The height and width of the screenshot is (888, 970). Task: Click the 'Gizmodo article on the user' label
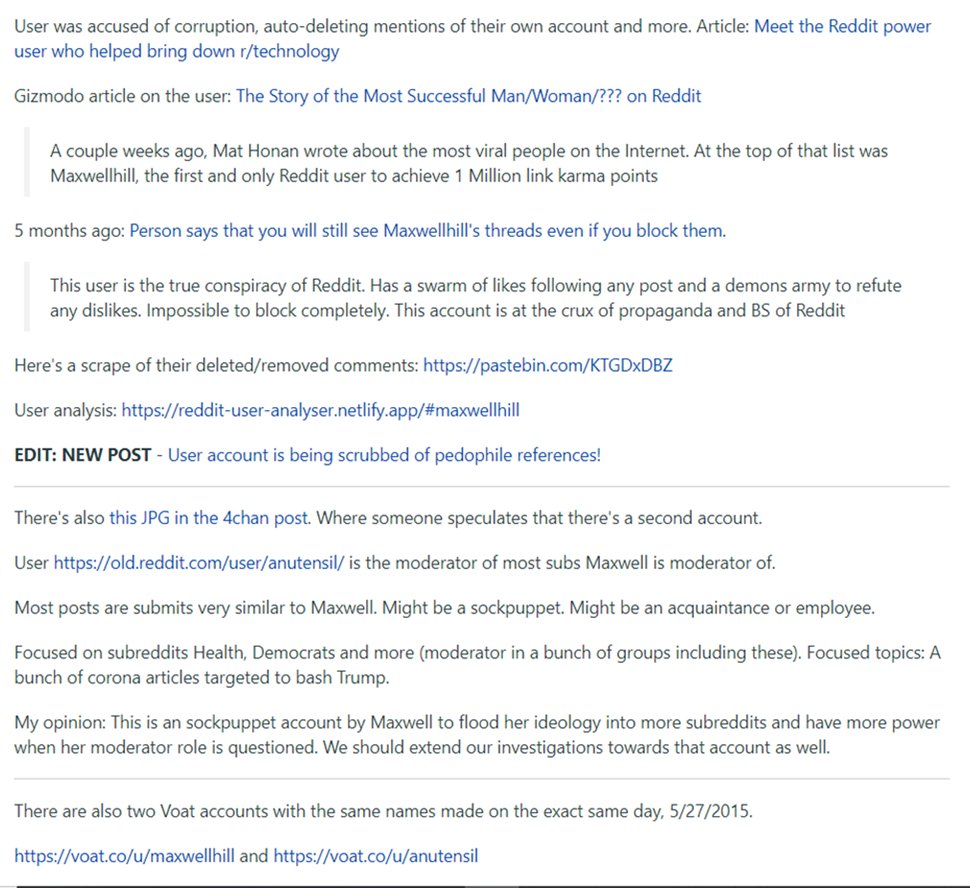coord(122,96)
